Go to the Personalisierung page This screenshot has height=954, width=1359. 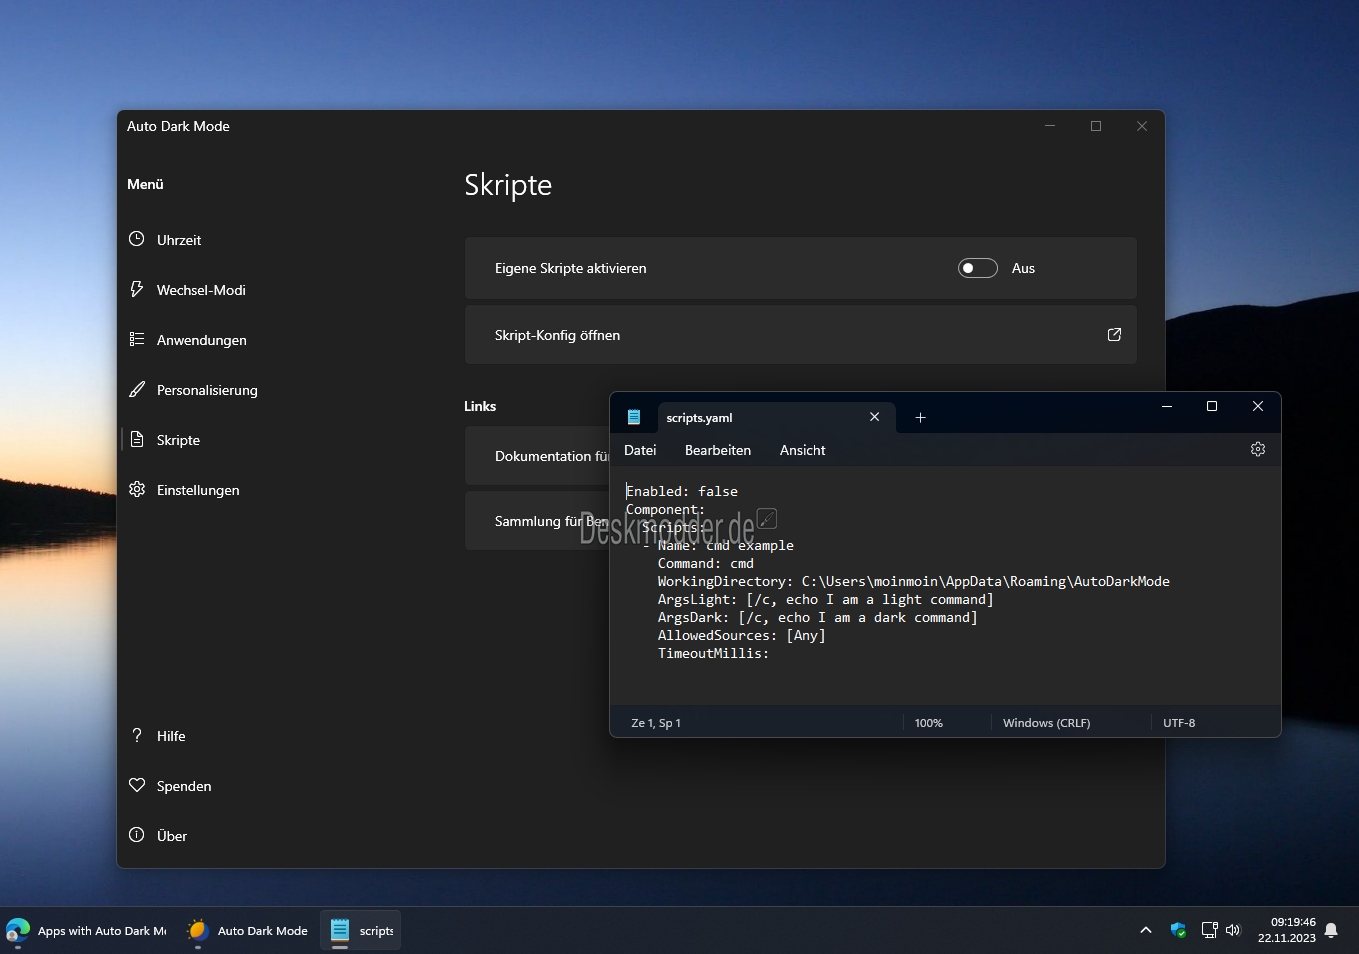pyautogui.click(x=193, y=390)
